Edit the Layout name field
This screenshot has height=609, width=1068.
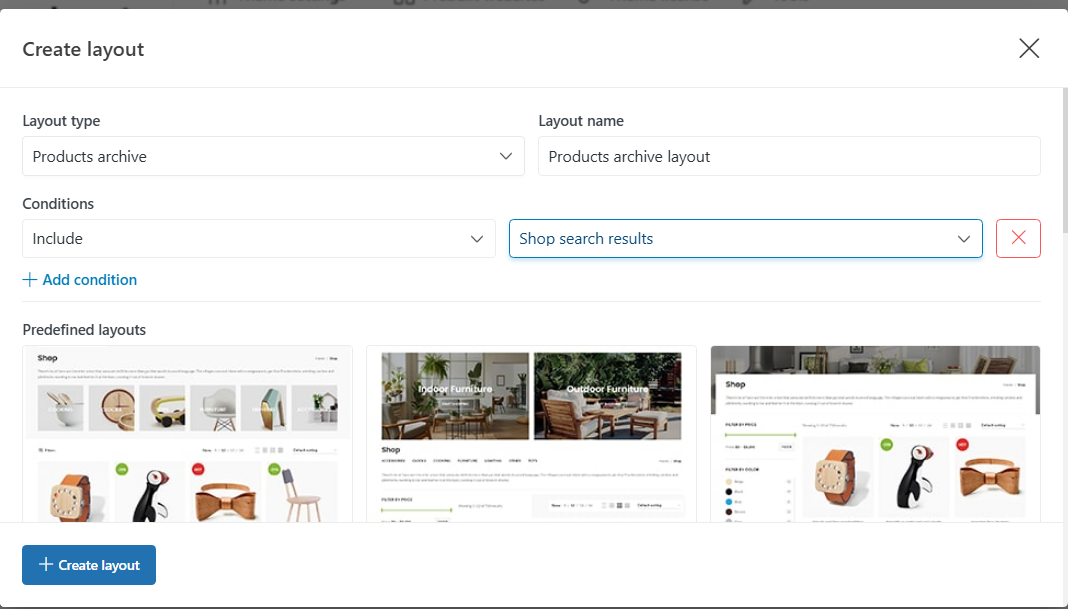click(789, 156)
